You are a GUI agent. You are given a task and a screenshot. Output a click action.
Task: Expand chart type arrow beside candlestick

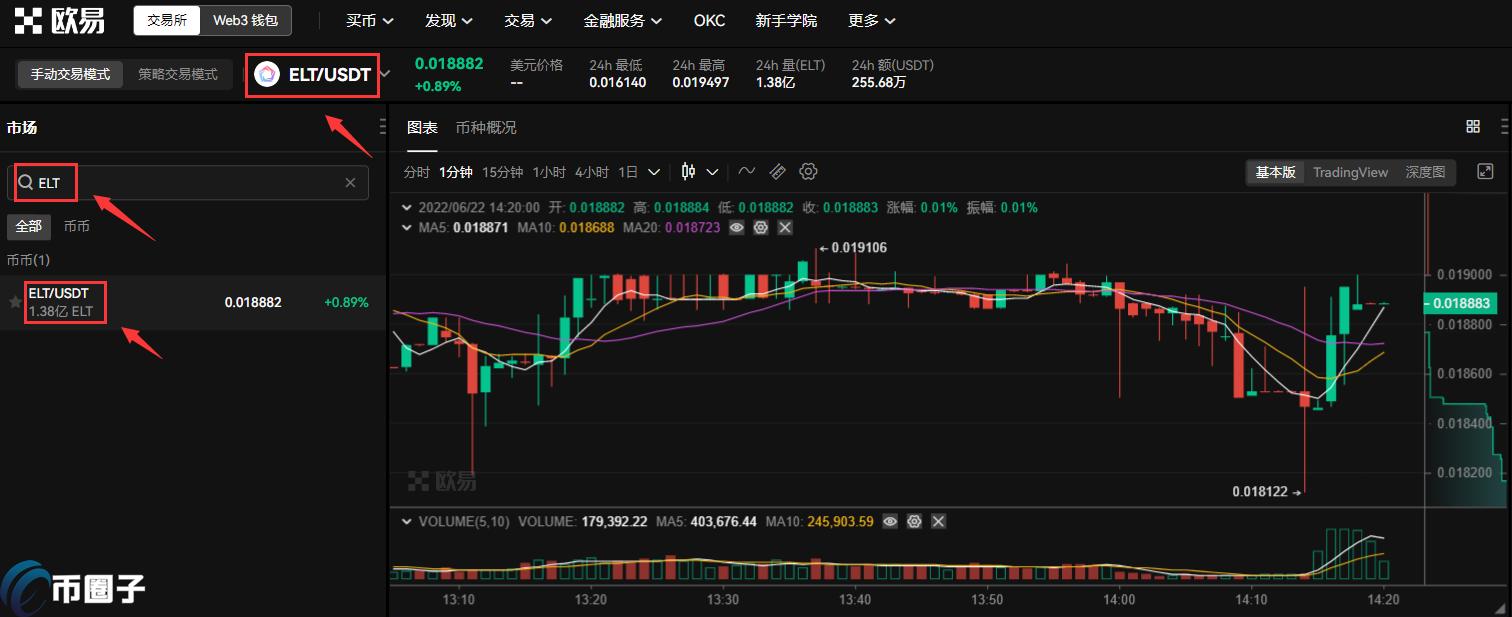point(713,172)
